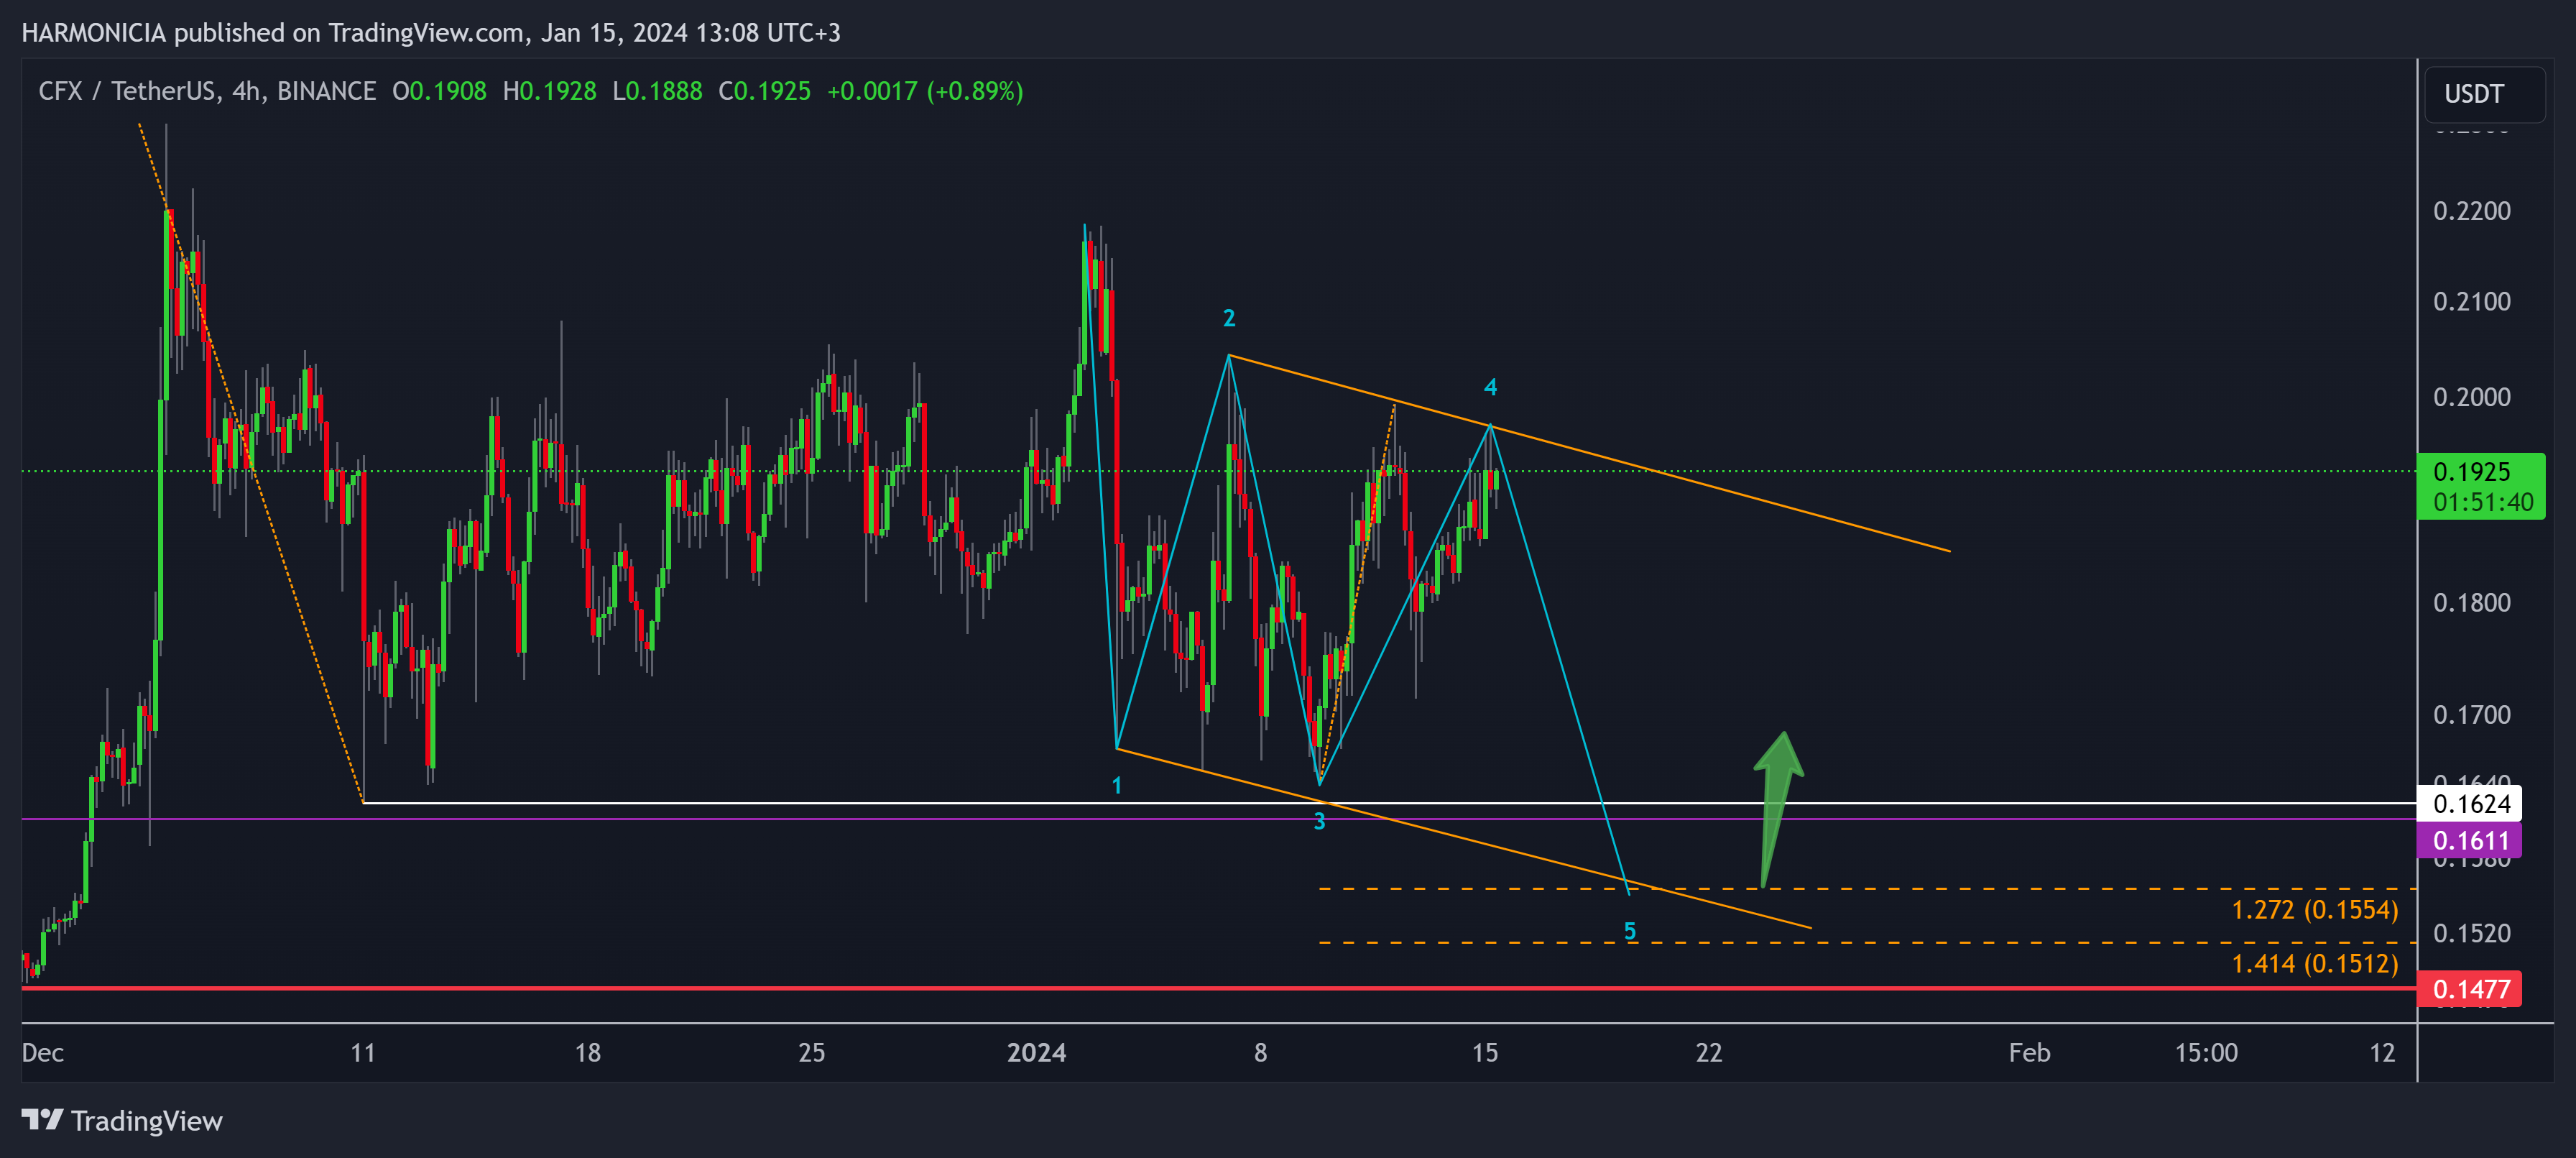Click the 1.414 (0.1512) Fibonacci label
Image resolution: width=2576 pixels, height=1158 pixels.
[x=2315, y=964]
